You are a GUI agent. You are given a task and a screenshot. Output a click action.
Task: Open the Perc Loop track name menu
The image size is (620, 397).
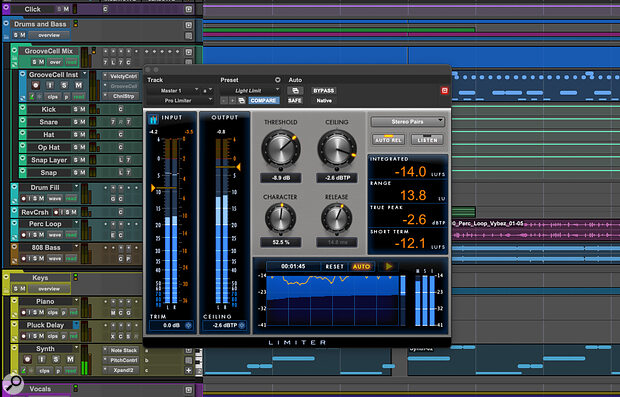point(76,223)
